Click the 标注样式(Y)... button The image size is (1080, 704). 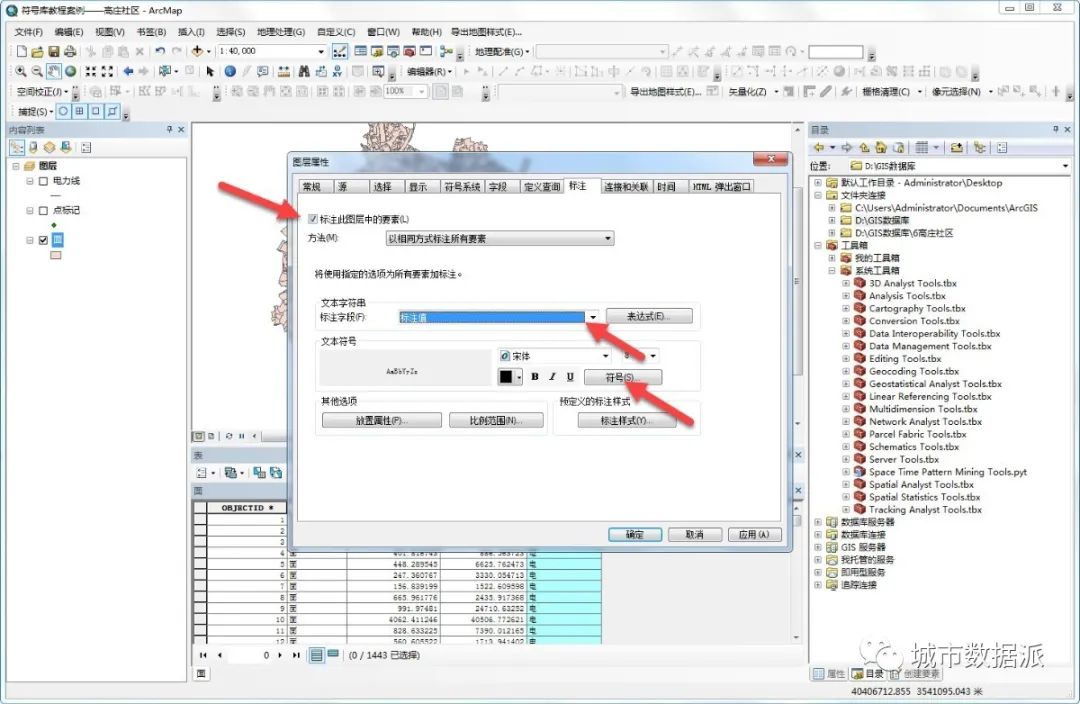[x=626, y=420]
